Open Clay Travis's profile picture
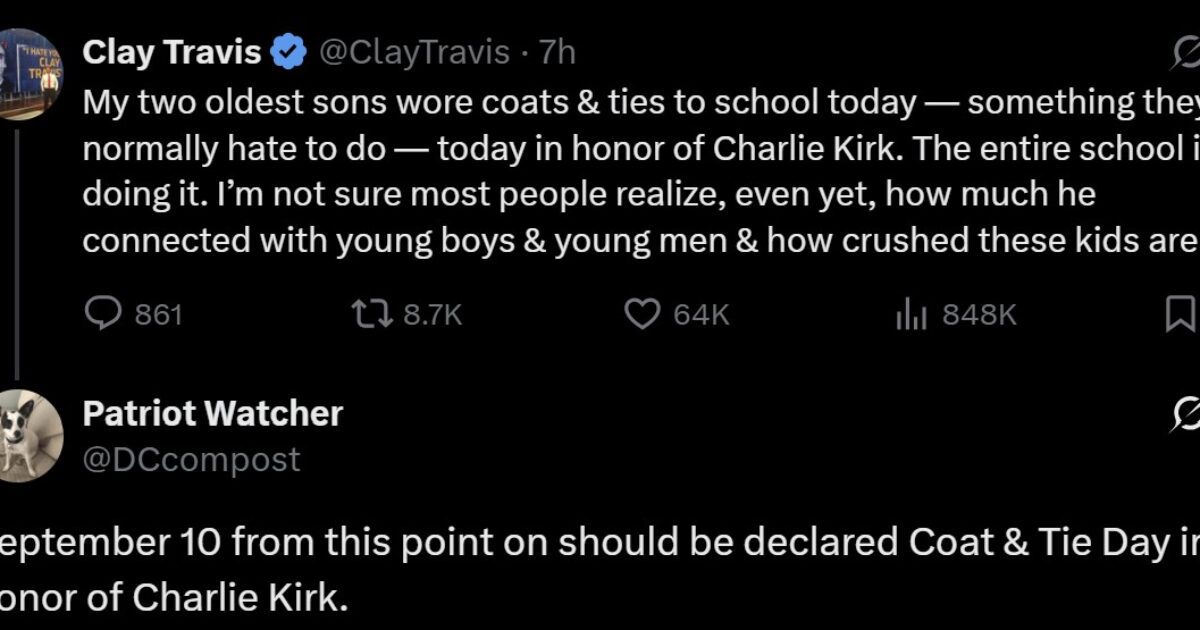Screen dimensions: 1200x630 (30, 76)
